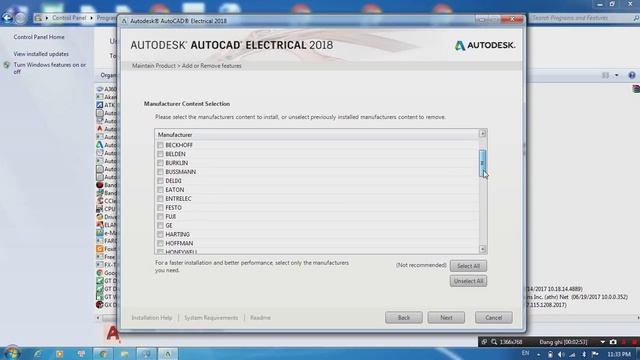Click the Bluetooth tray icon
The image size is (640, 360).
pos(584,354)
